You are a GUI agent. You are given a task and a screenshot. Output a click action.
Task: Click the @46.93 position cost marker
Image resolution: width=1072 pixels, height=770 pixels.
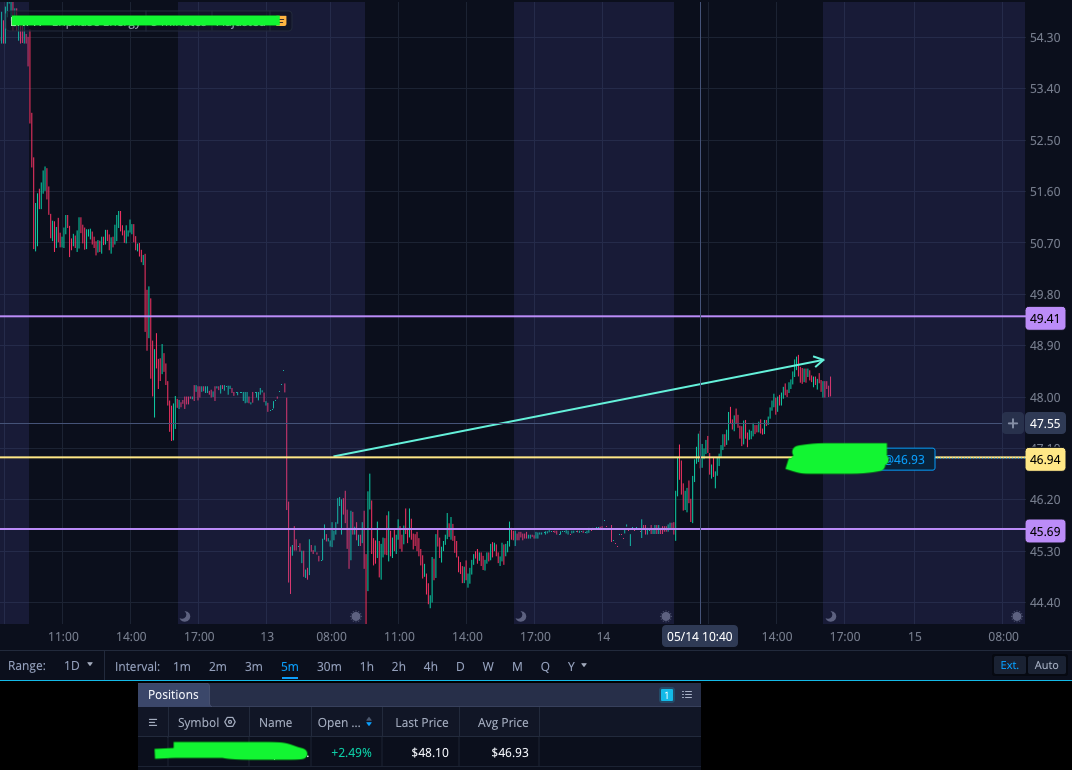[909, 460]
